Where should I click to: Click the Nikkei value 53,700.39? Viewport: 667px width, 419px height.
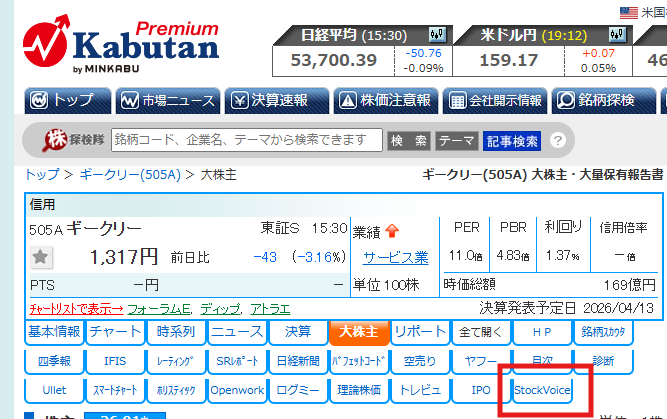point(334,60)
